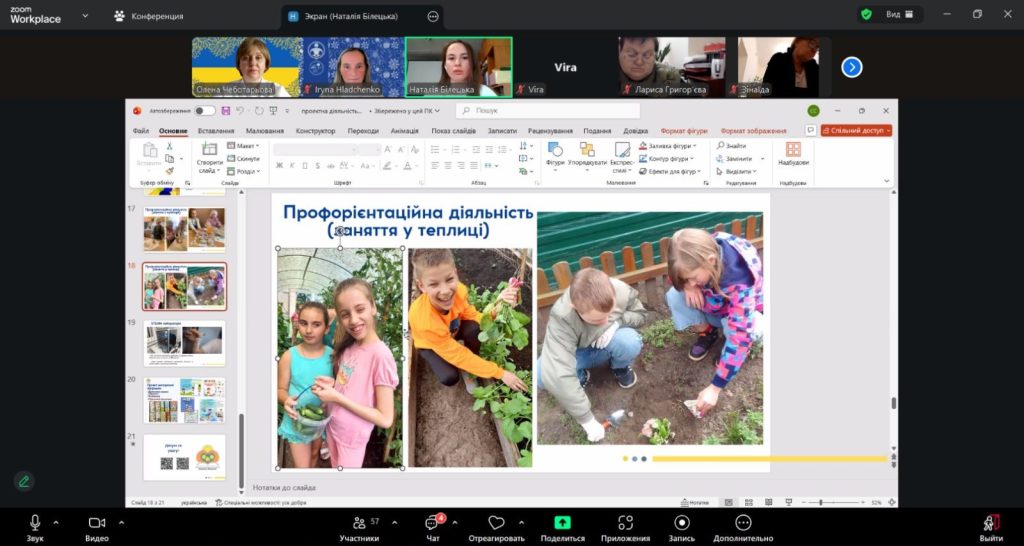Mute microphone with the Звук icon
The height and width of the screenshot is (546, 1024).
point(35,523)
